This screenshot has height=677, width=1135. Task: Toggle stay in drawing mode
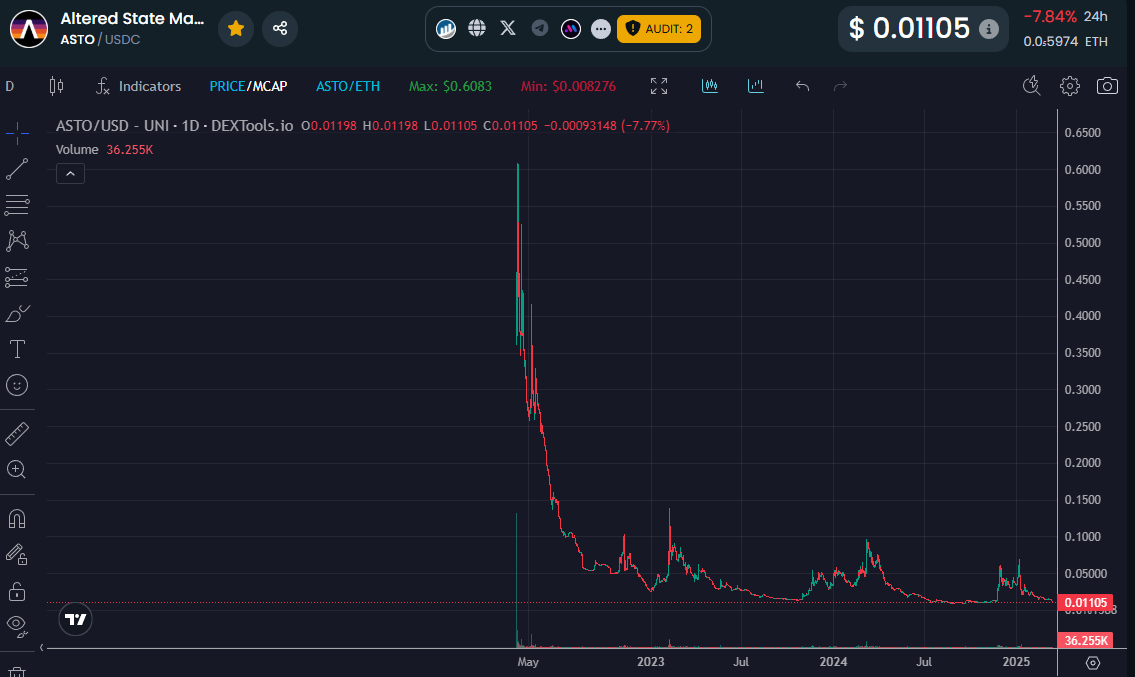coord(17,555)
